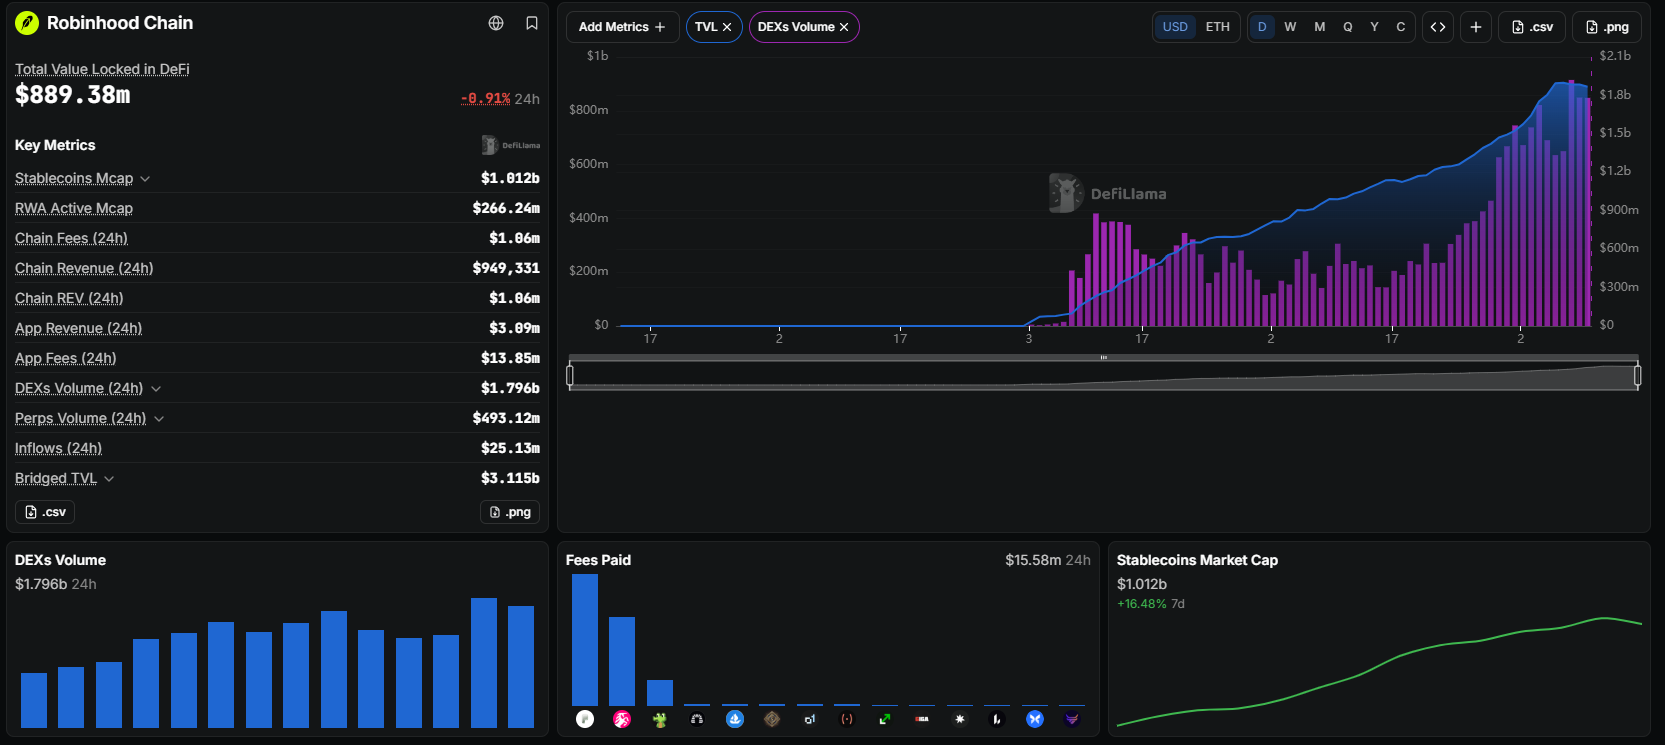1665x745 pixels.
Task: Expand the Bridged TVL row
Action: tap(109, 479)
